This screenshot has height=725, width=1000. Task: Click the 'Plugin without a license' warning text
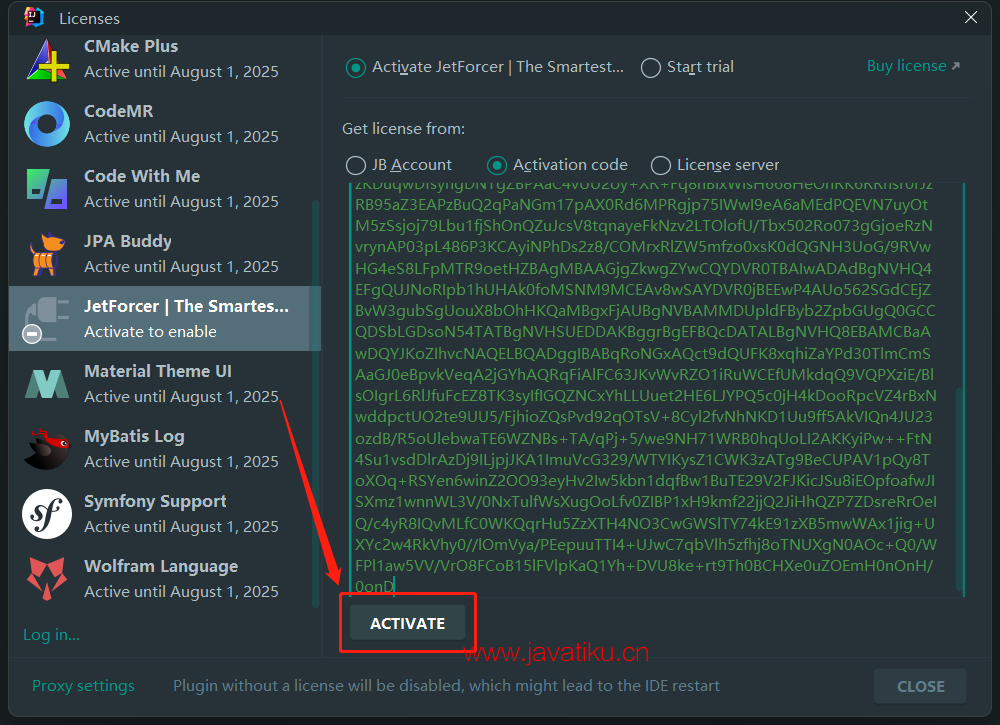click(x=446, y=685)
